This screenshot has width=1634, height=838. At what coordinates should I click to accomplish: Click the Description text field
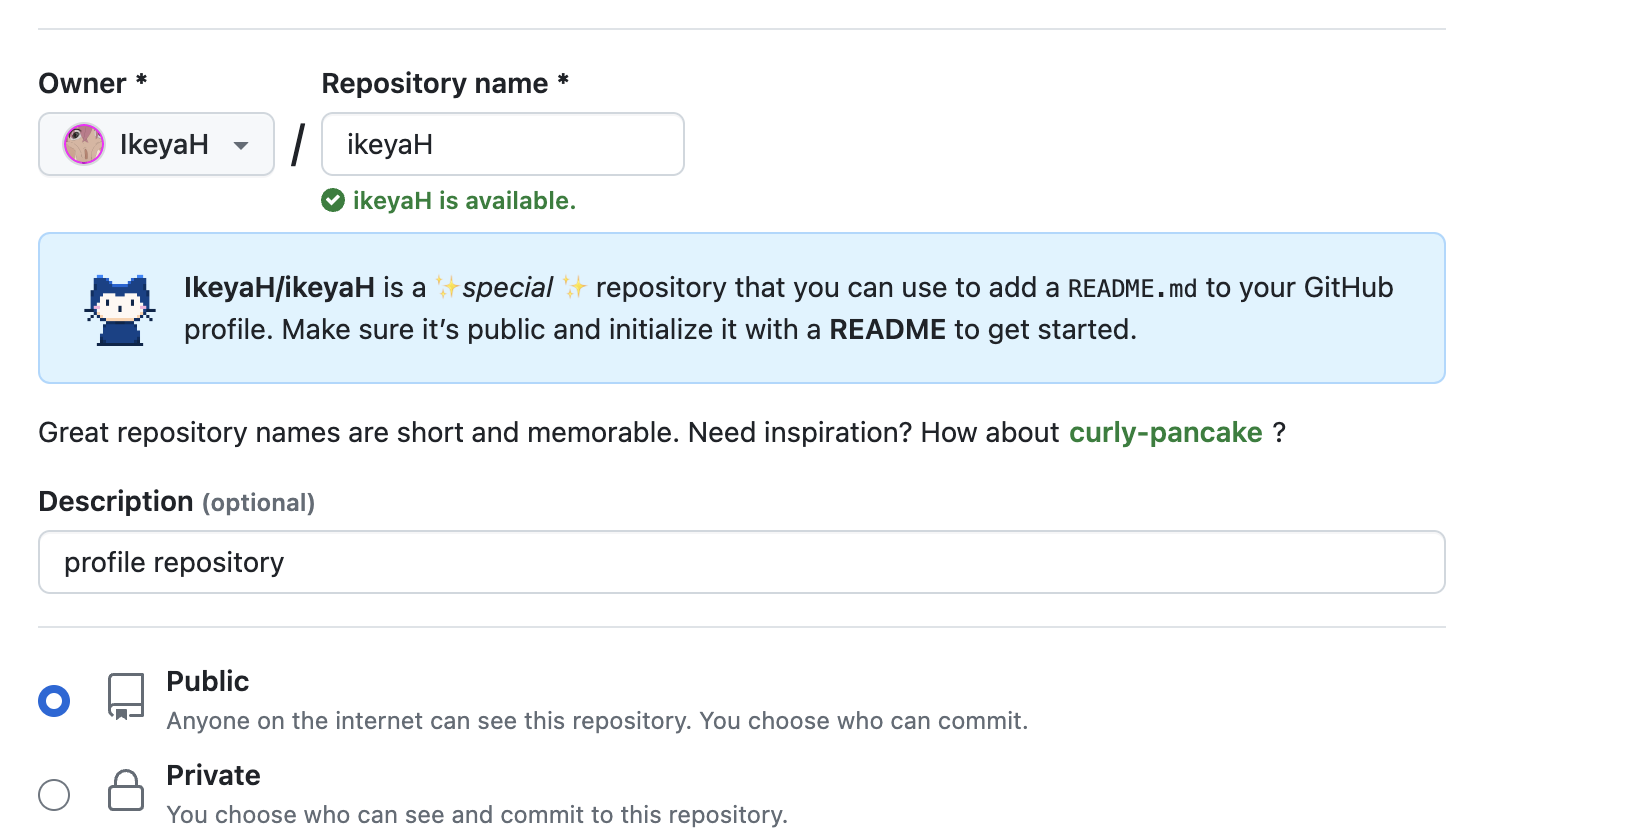click(x=741, y=562)
